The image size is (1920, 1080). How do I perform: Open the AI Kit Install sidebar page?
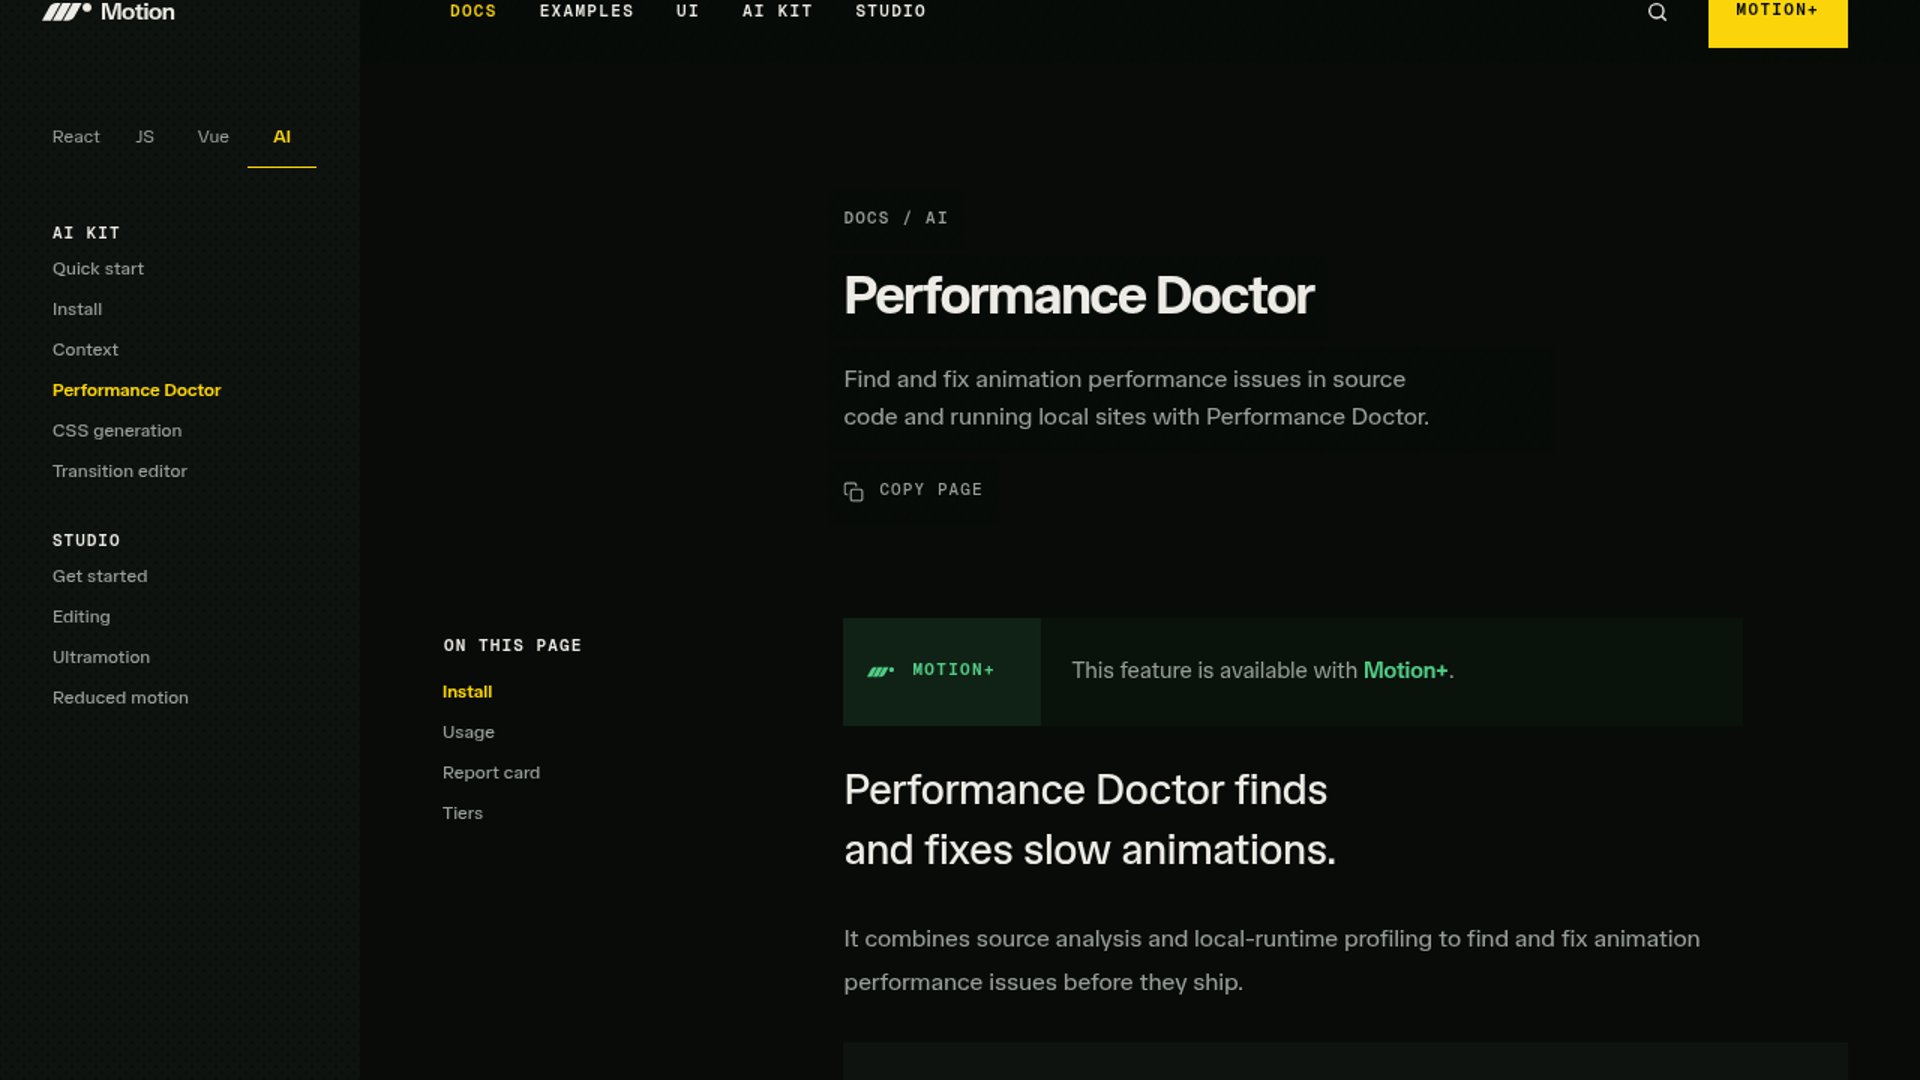(77, 310)
